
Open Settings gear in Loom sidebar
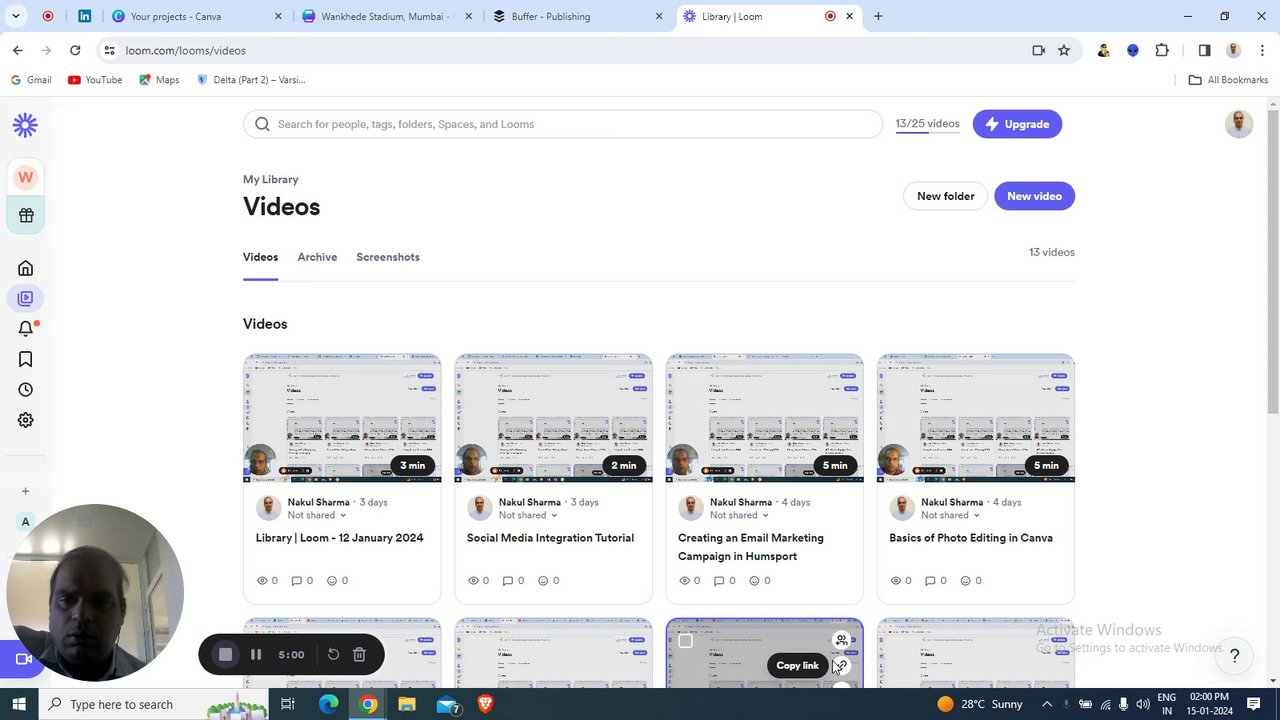25,420
